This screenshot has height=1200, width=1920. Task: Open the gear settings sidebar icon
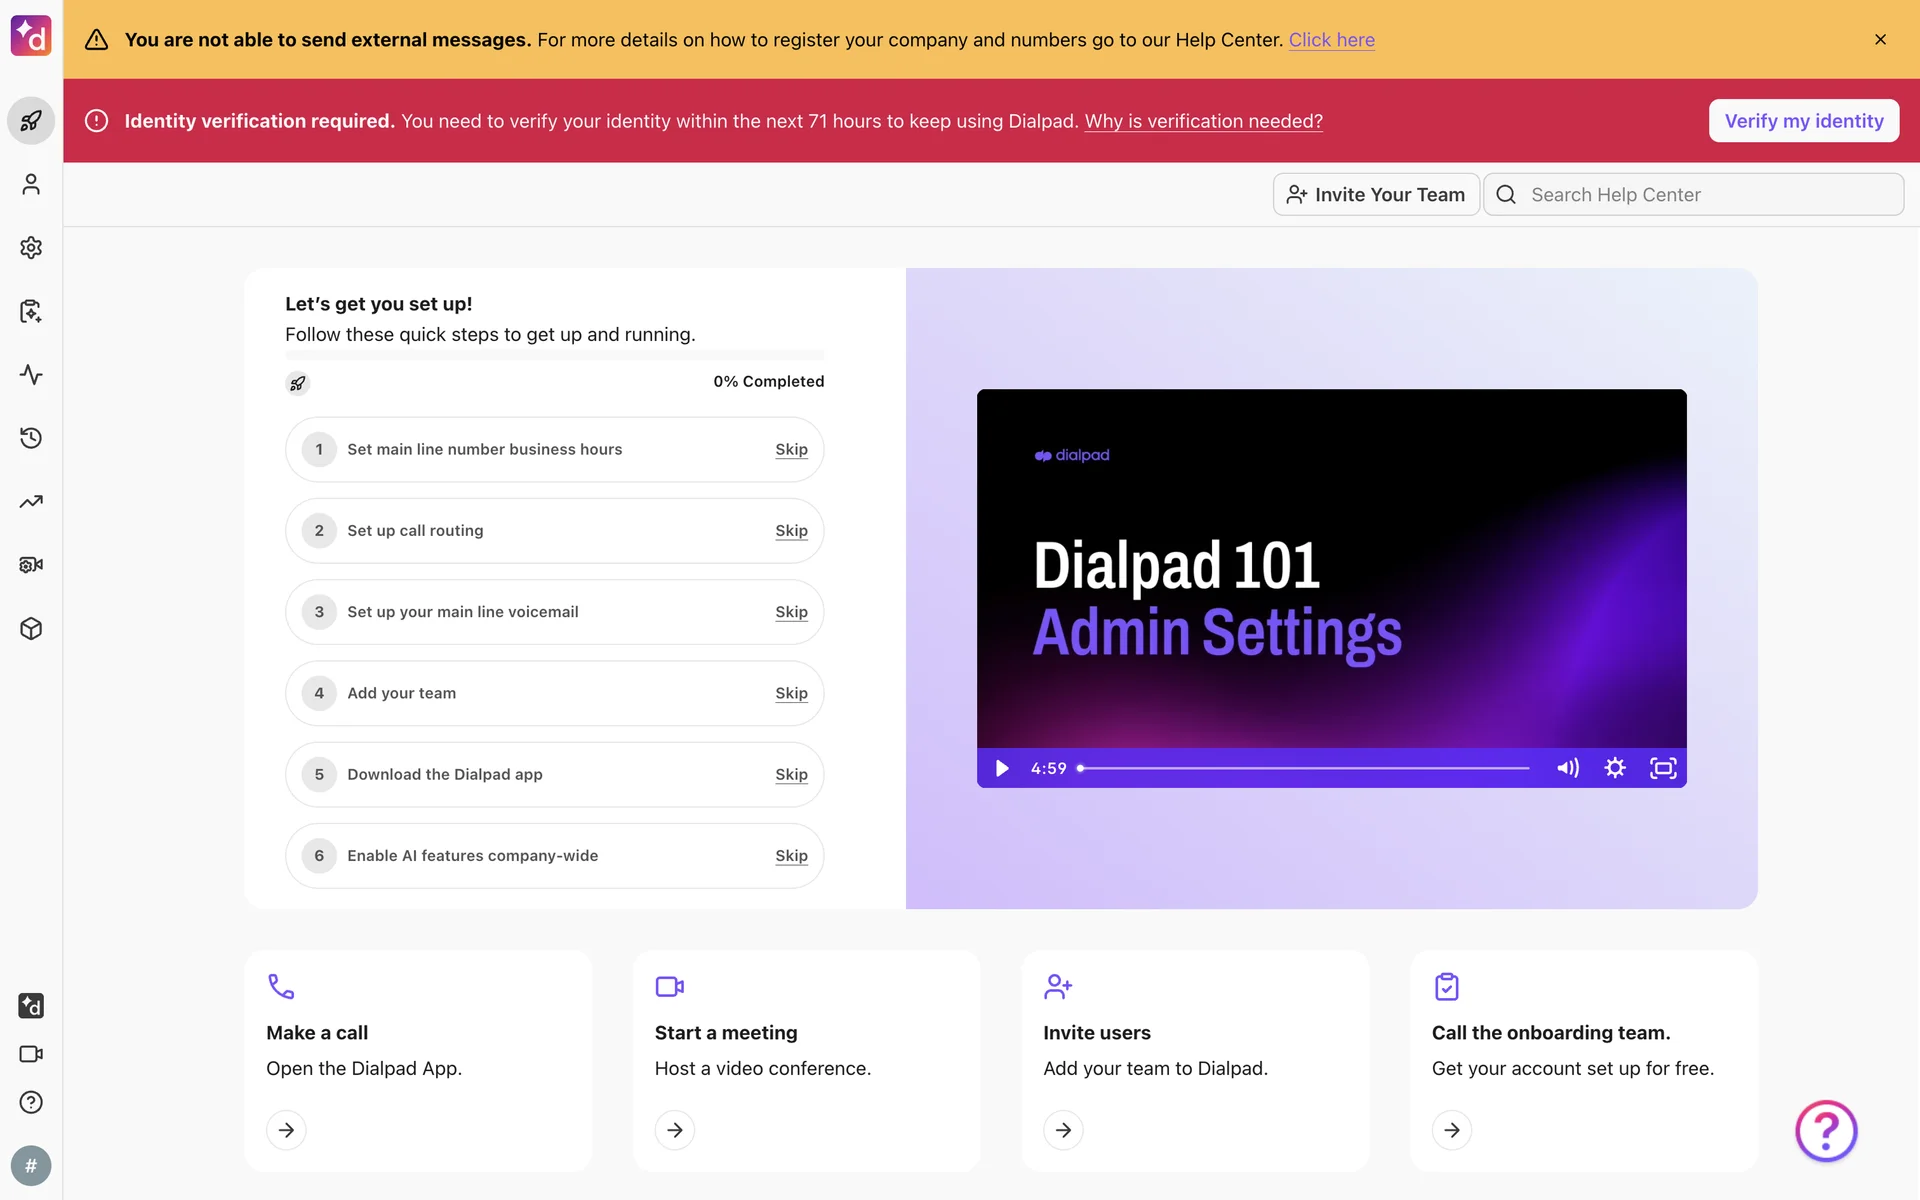click(x=31, y=248)
